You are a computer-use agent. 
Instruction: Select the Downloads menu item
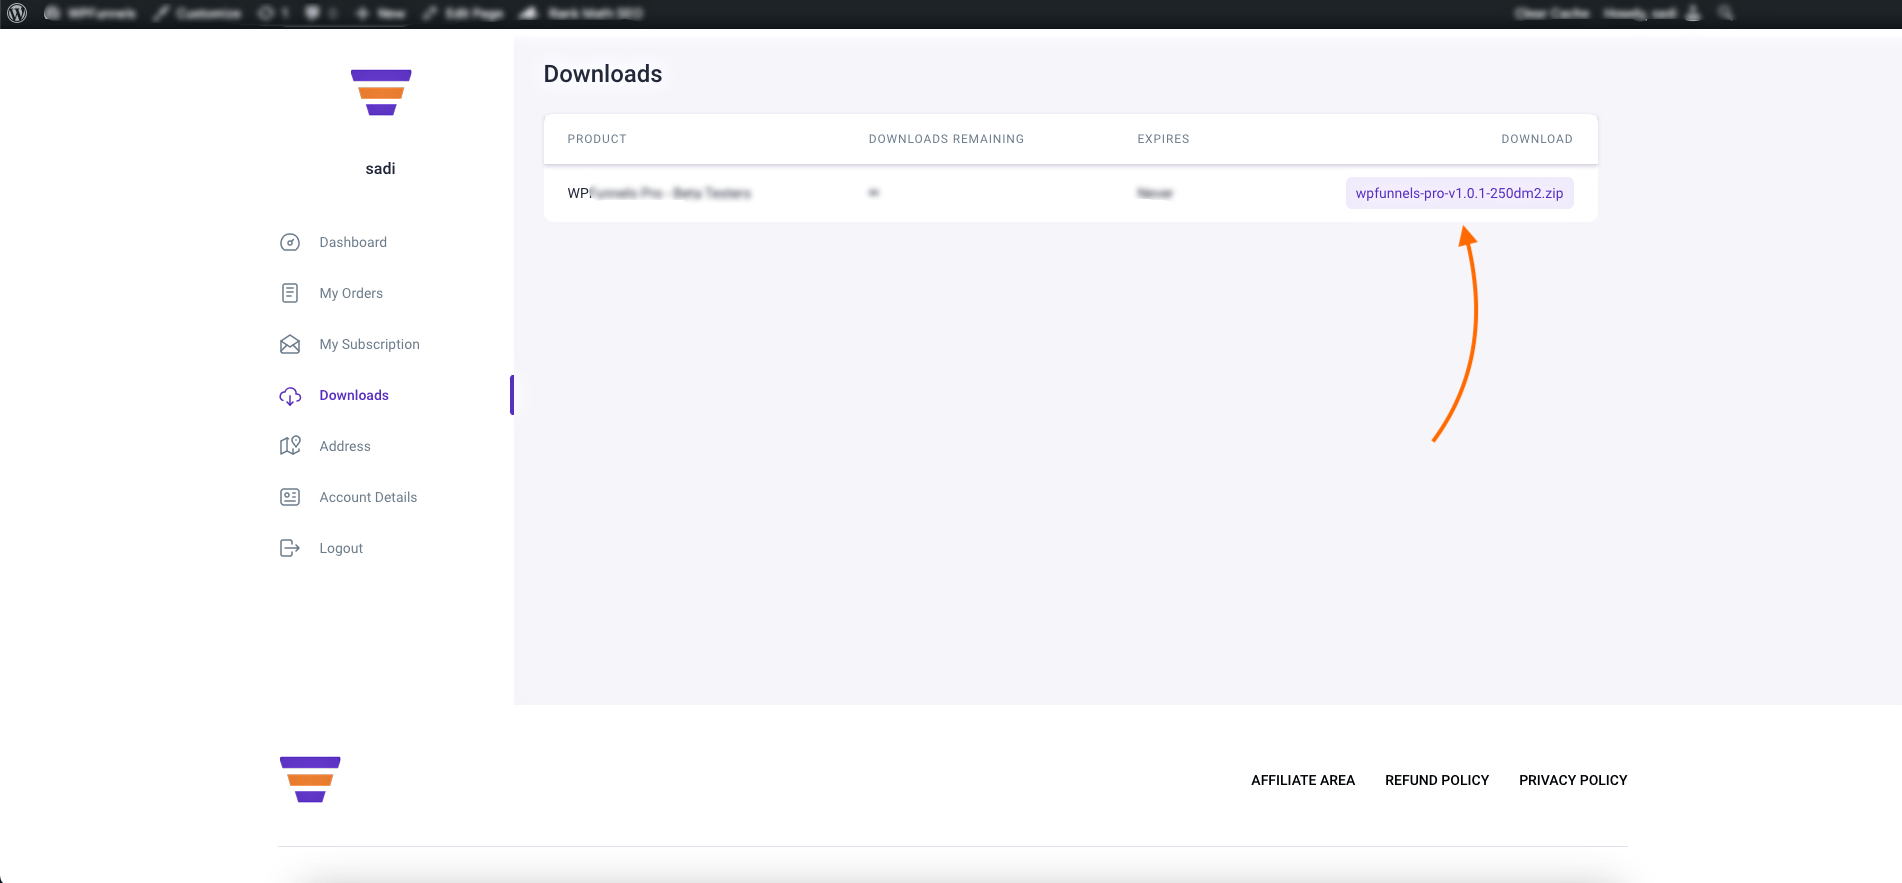click(x=354, y=395)
